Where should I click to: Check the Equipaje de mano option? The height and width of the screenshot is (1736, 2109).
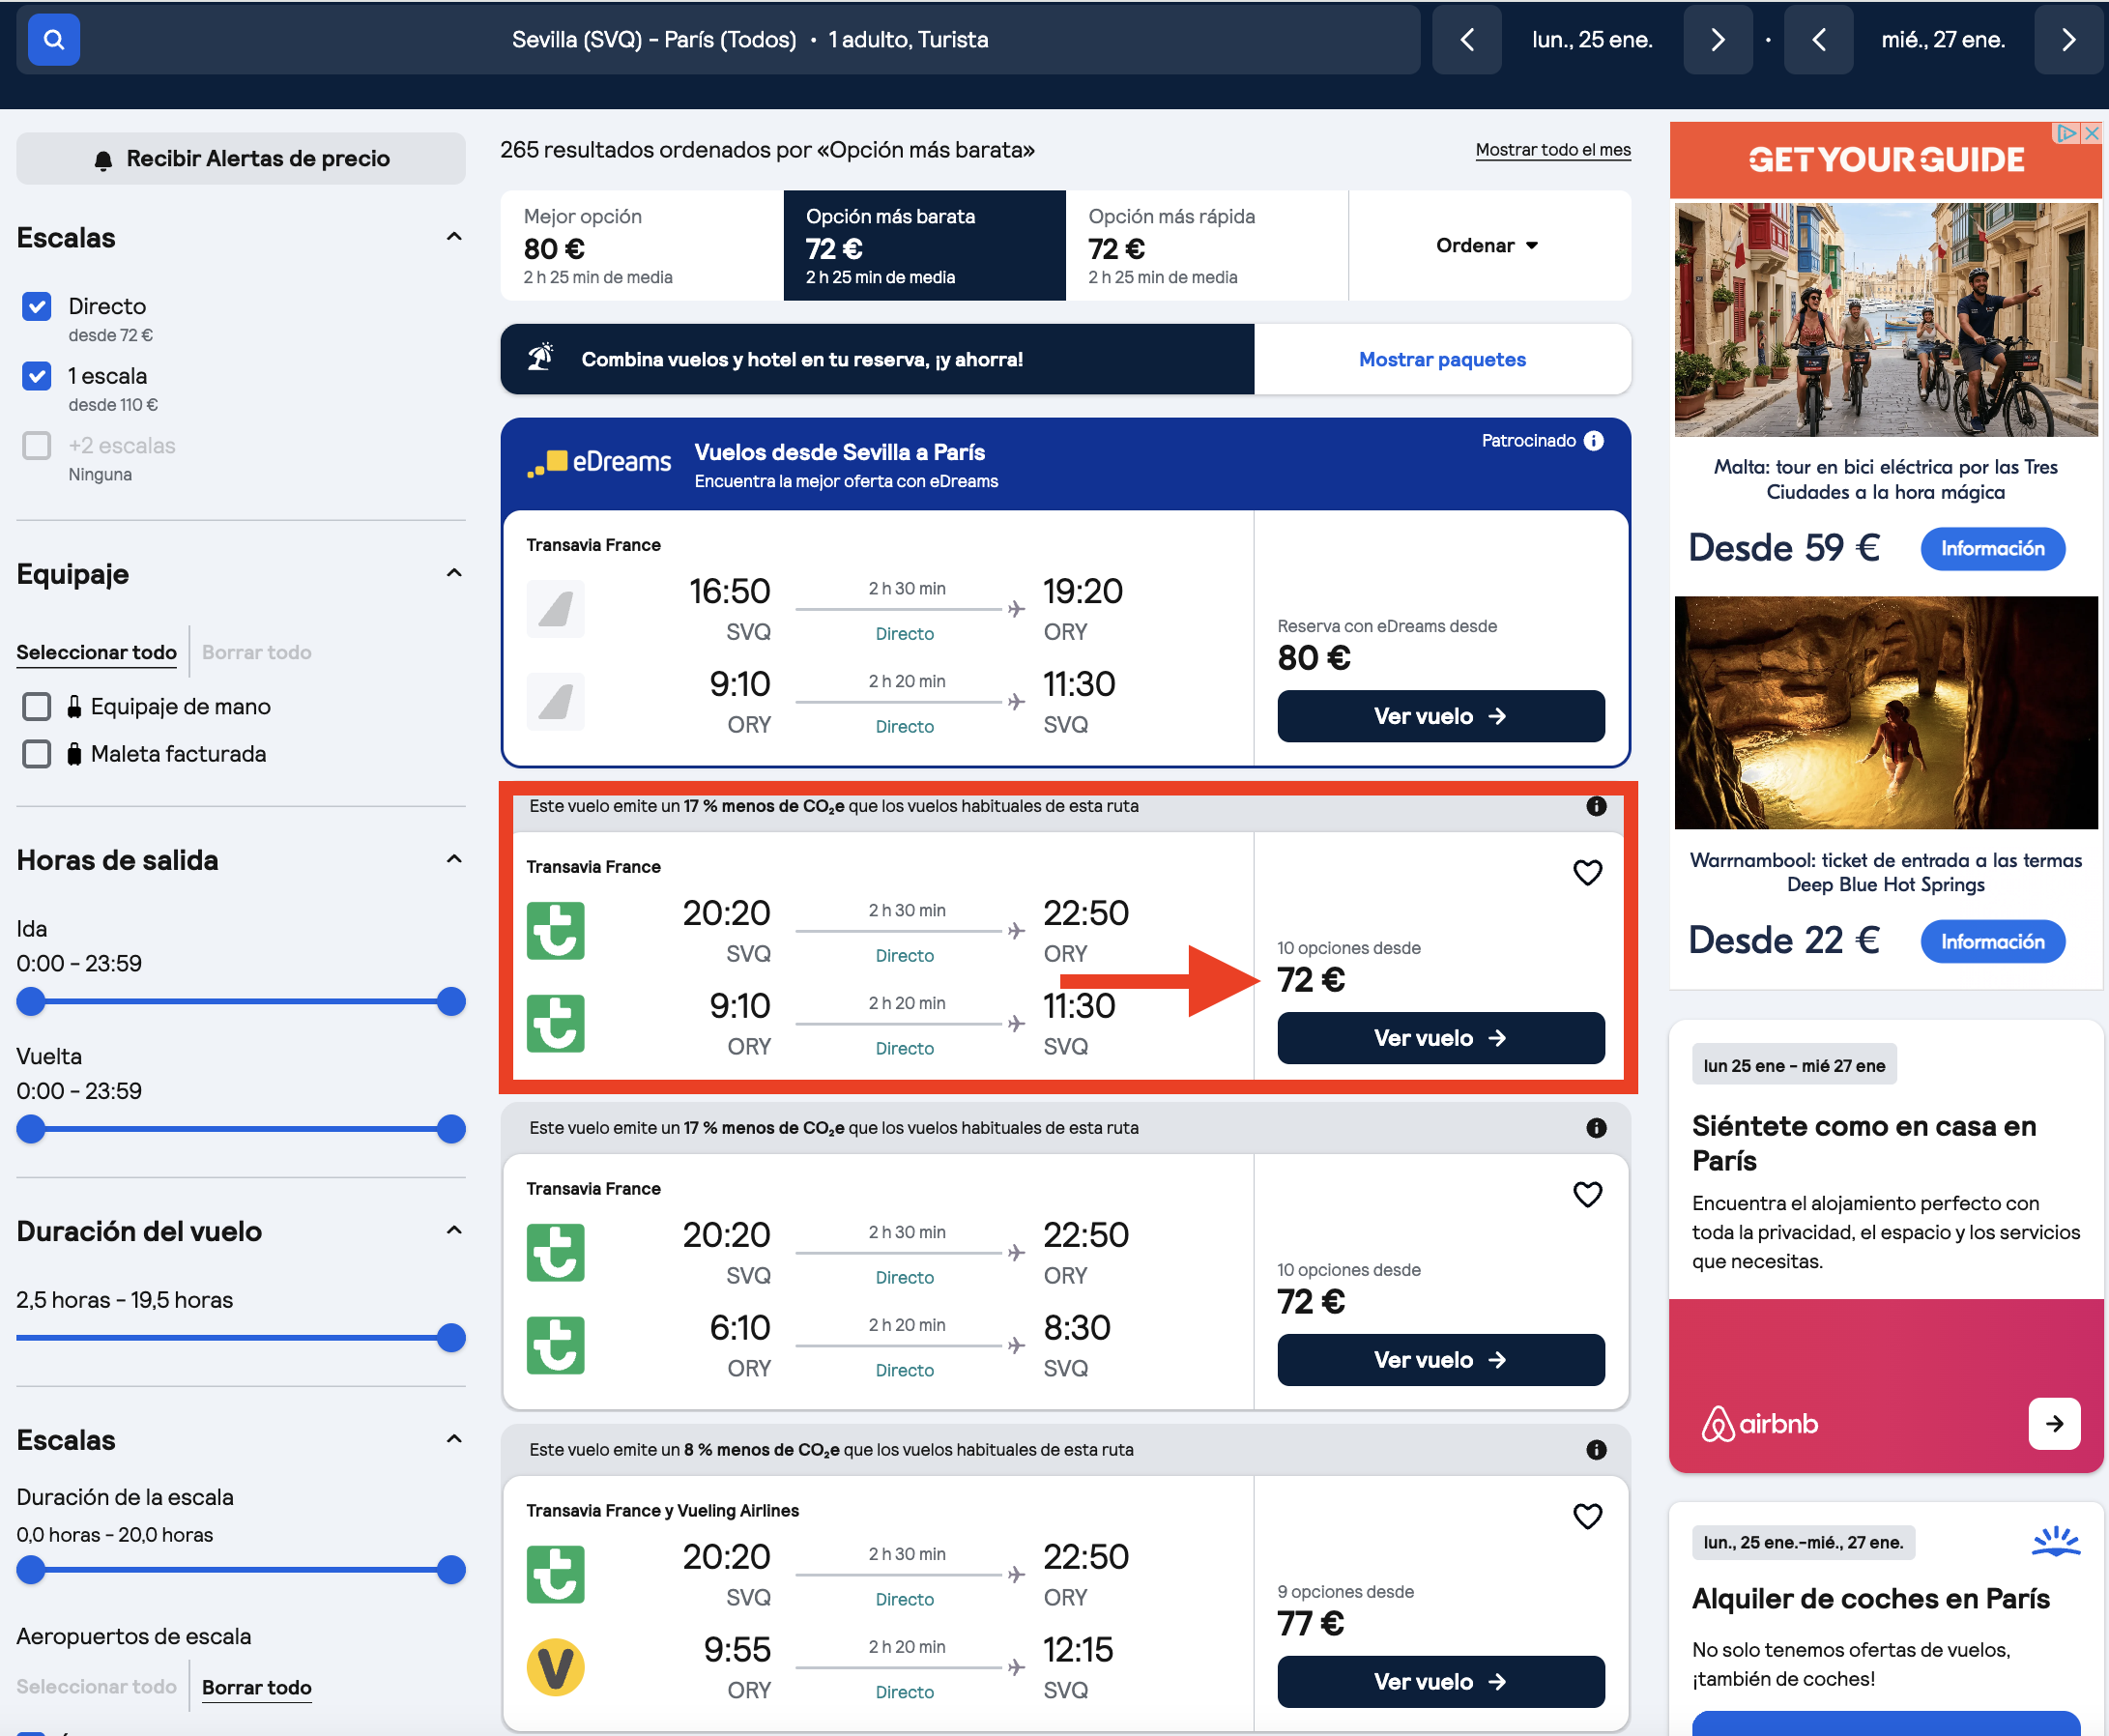[37, 707]
